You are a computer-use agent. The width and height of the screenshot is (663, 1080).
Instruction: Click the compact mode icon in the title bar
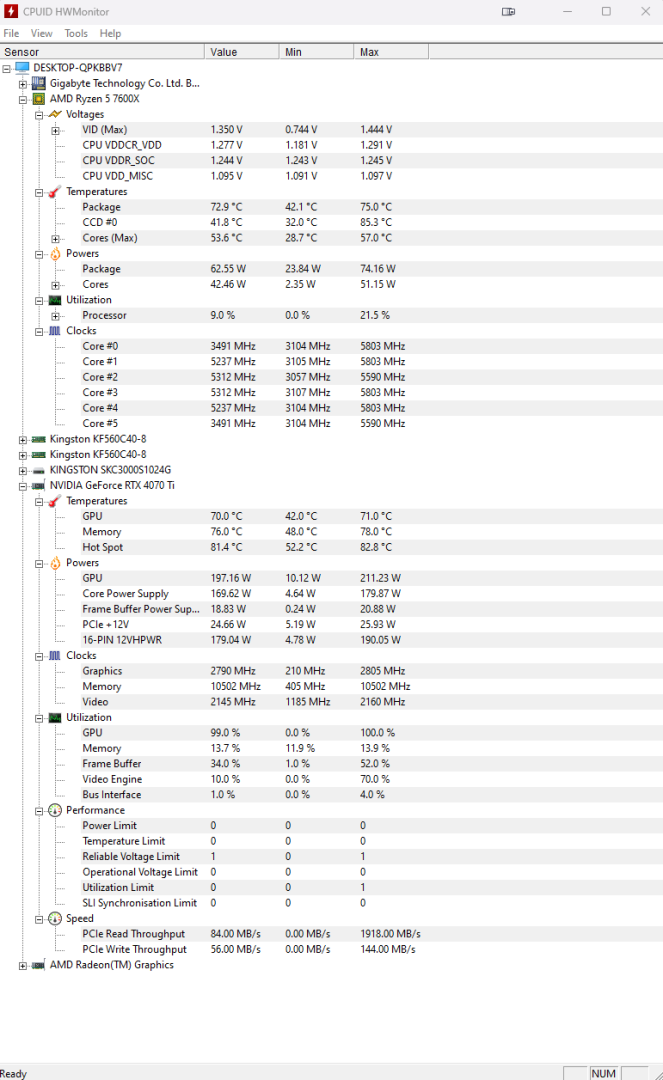509,12
